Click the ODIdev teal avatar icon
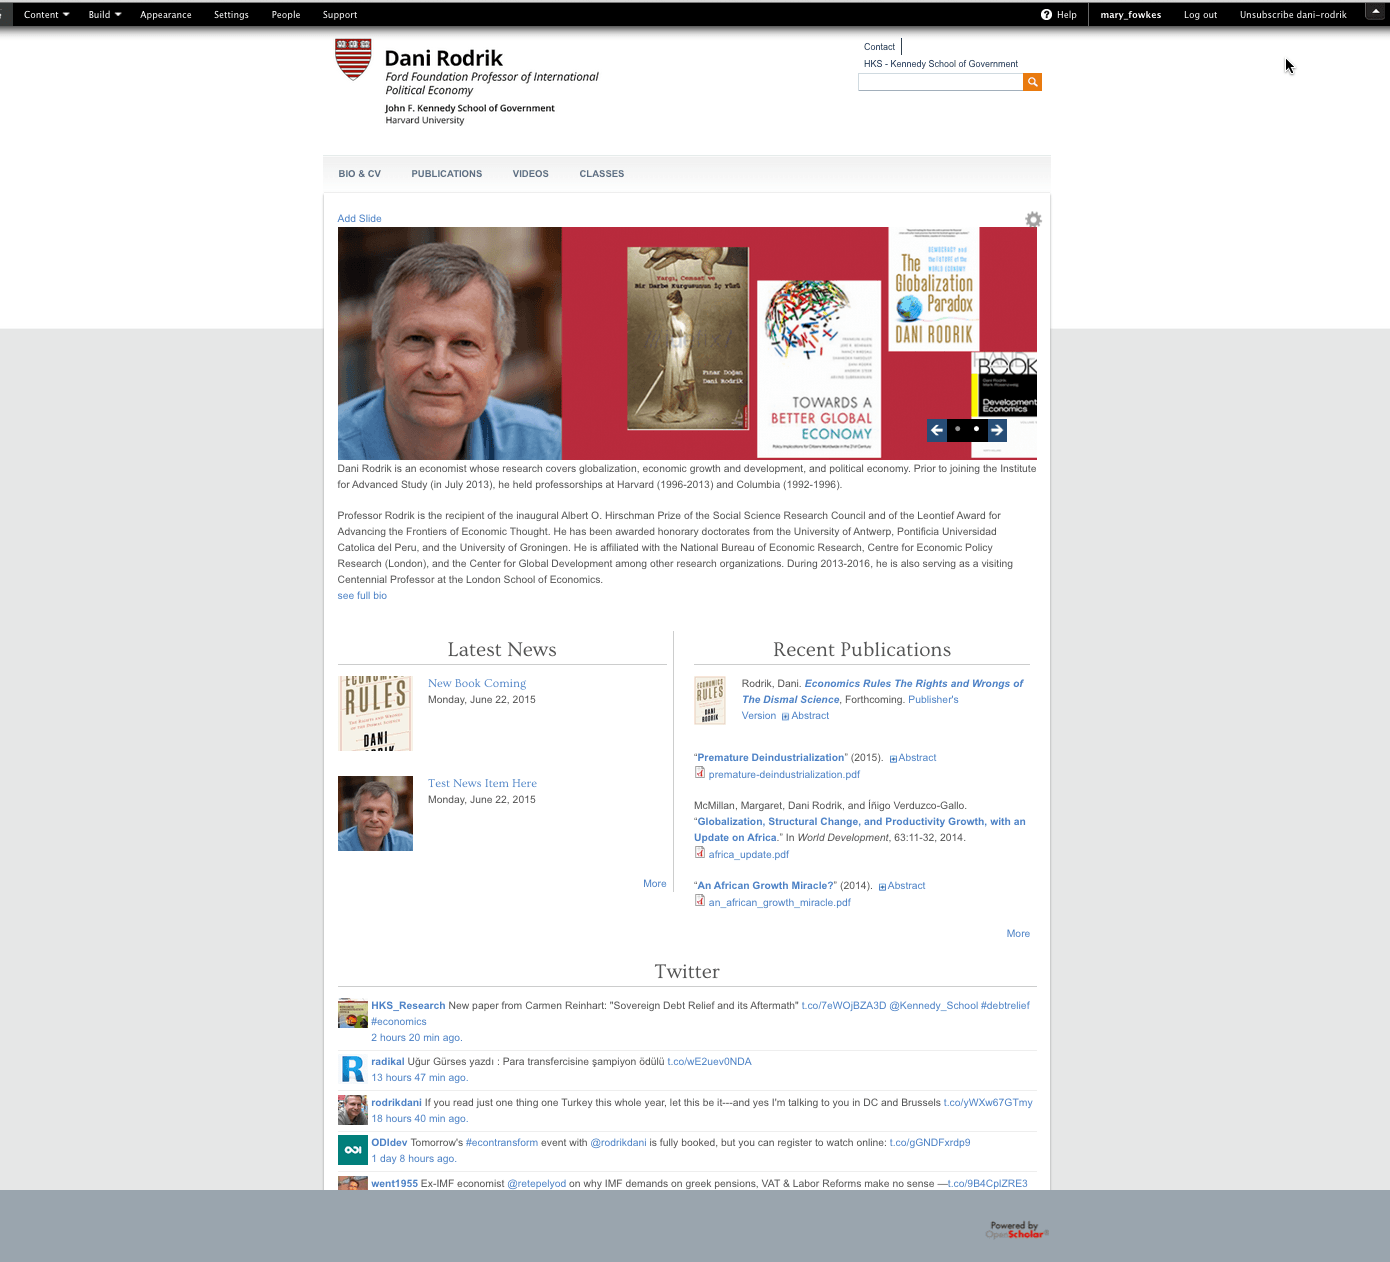The width and height of the screenshot is (1390, 1262). 353,1150
